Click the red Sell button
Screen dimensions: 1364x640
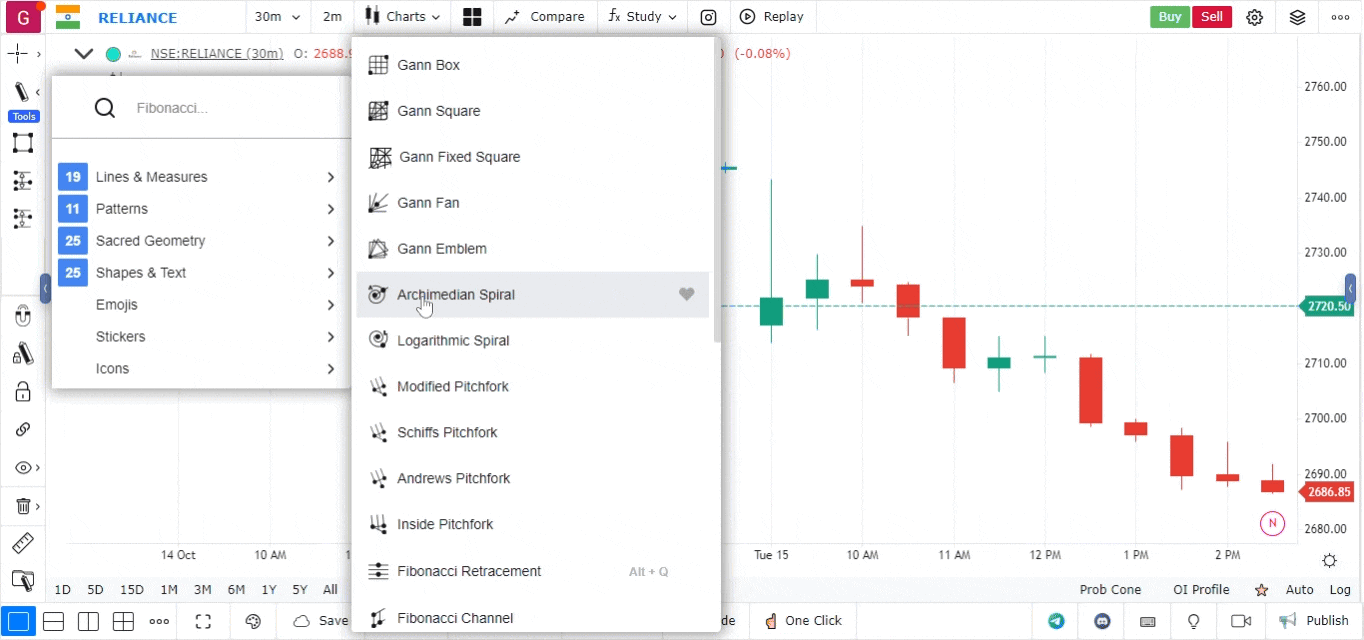[1211, 17]
